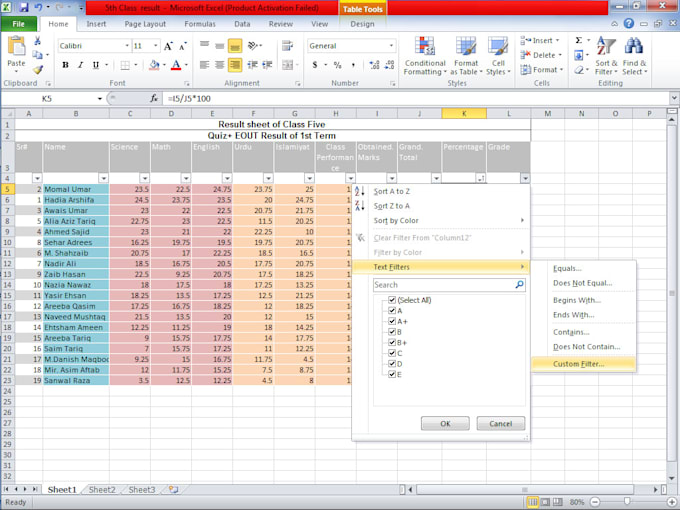Open the Number format General dropdown
The image size is (680, 510).
point(391,46)
